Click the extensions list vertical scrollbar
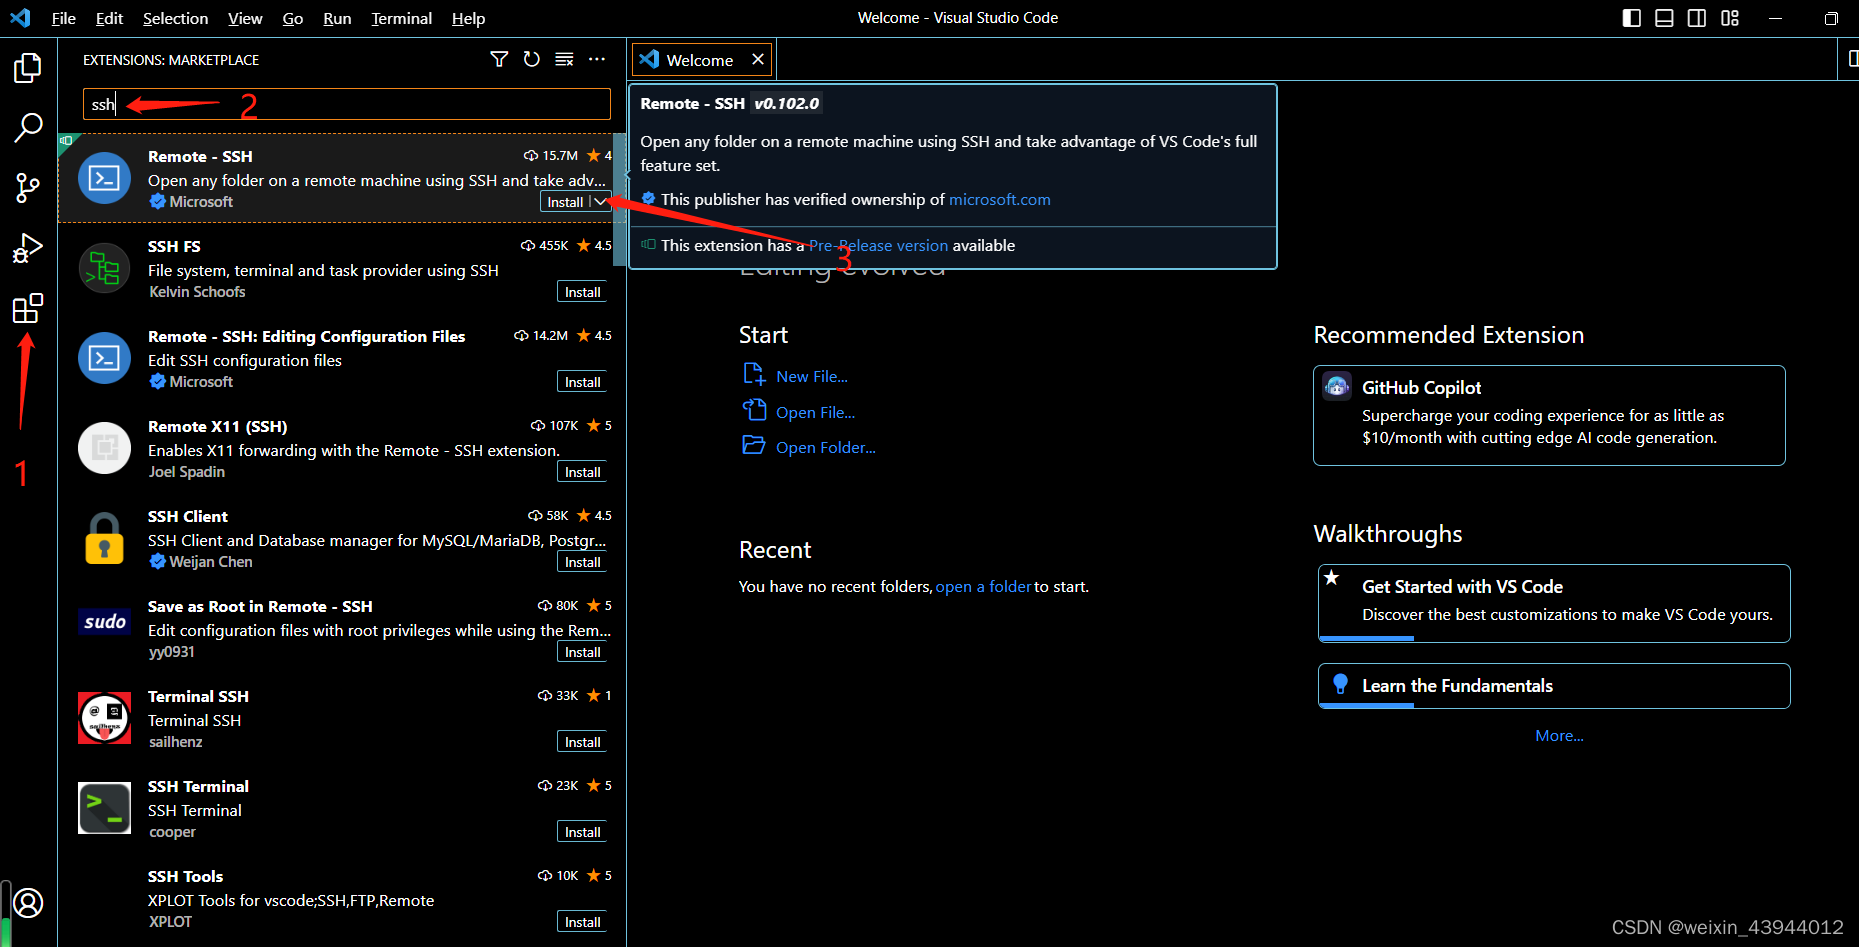Viewport: 1859px width, 947px height. (620, 200)
